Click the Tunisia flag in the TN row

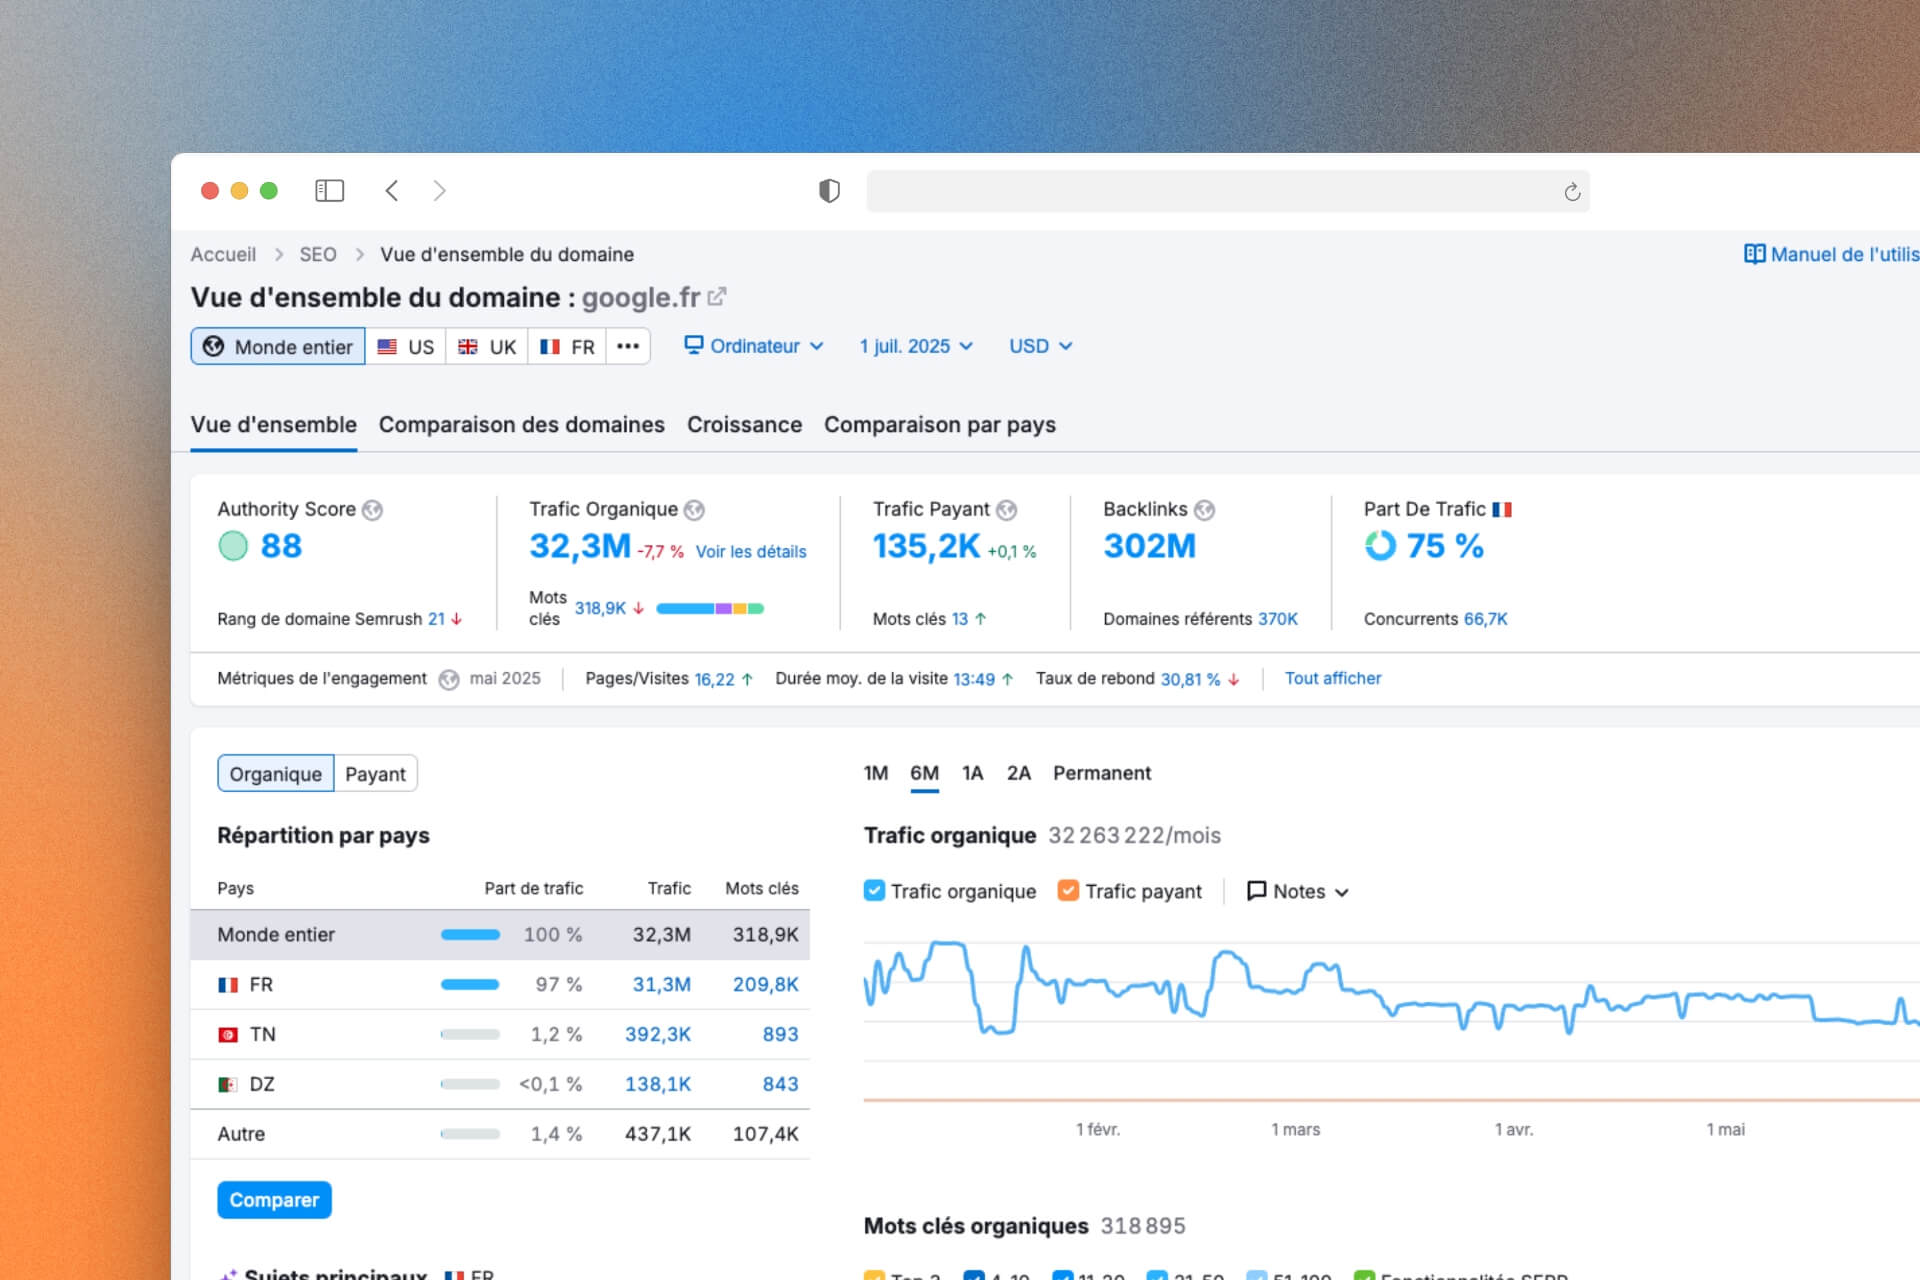228,1035
